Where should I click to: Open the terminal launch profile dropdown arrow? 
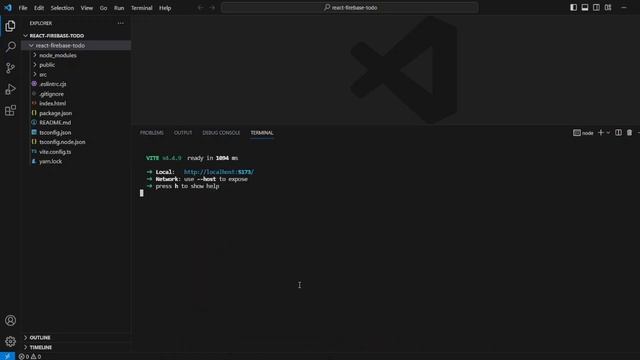coord(608,133)
